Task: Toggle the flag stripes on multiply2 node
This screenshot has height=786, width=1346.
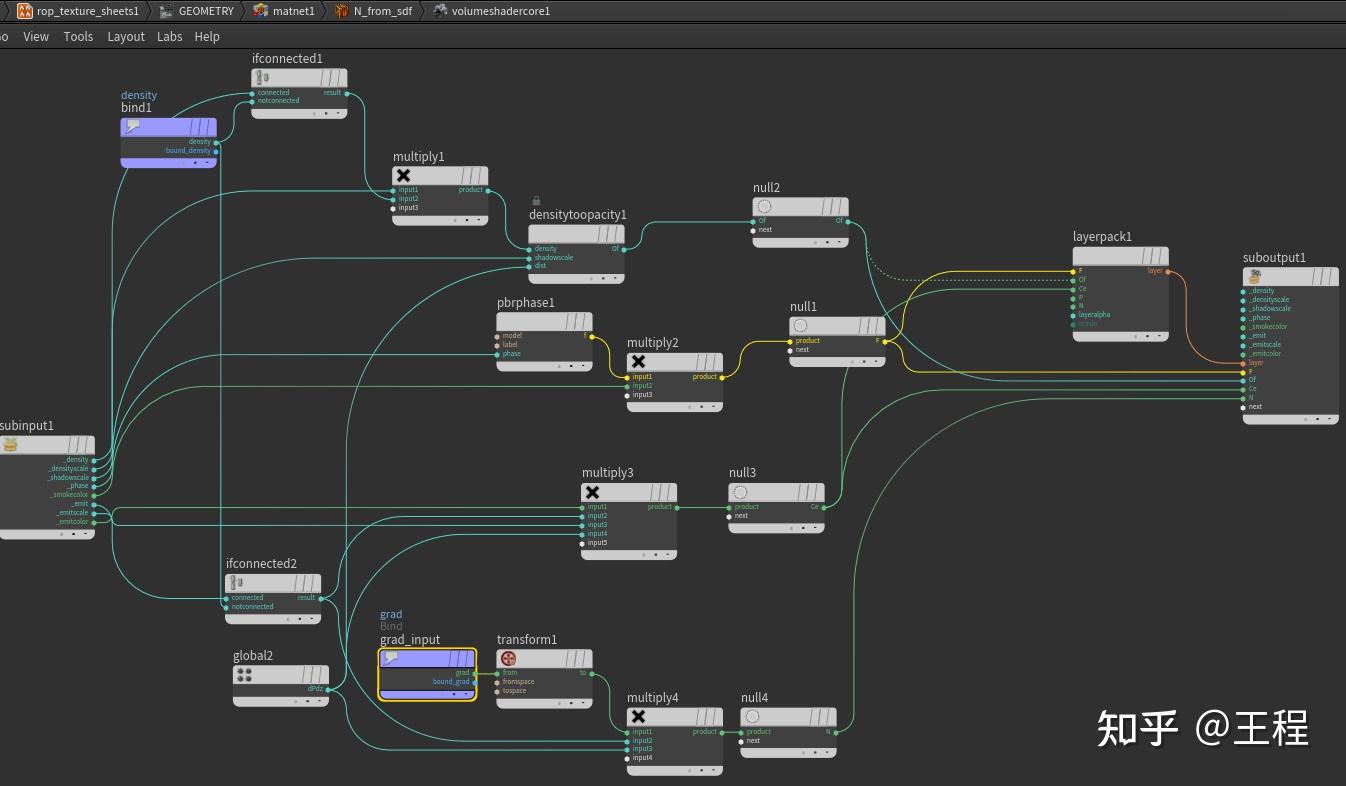Action: [x=705, y=362]
